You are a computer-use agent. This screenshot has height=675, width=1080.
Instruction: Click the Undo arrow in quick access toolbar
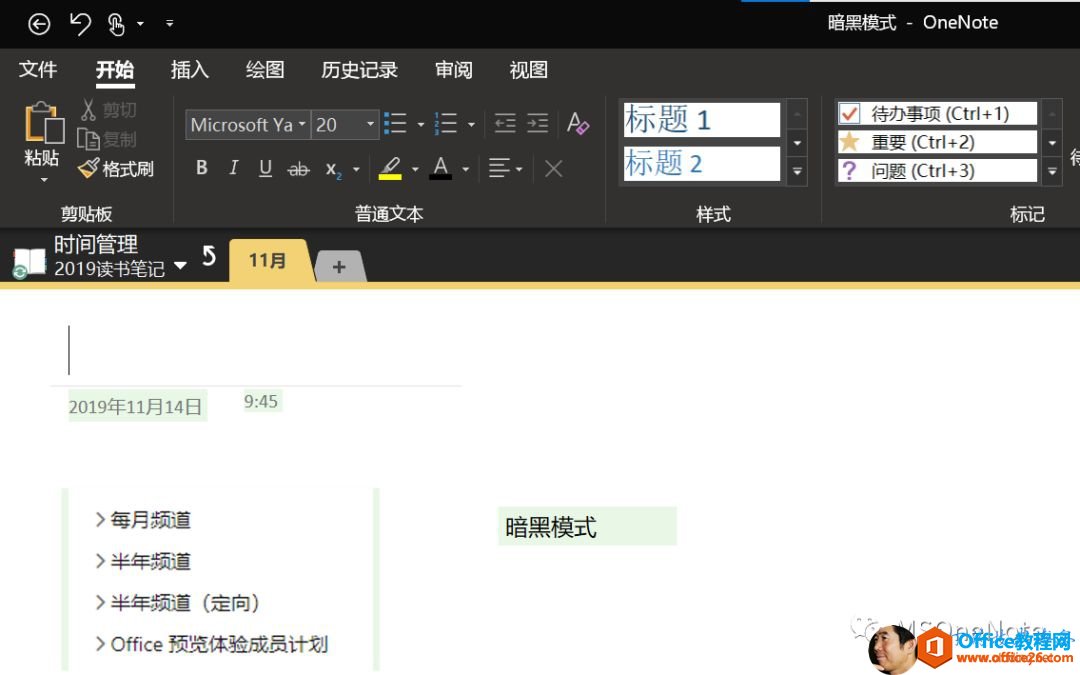[x=80, y=23]
